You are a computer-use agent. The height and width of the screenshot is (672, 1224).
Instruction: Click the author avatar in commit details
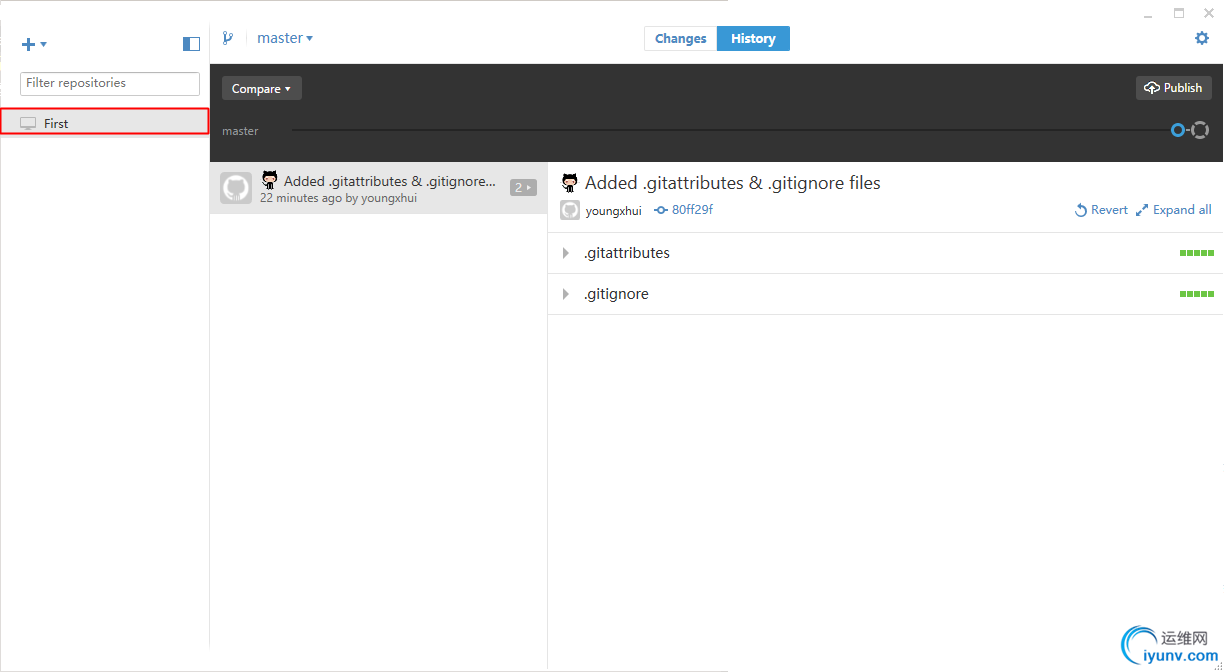click(x=570, y=210)
